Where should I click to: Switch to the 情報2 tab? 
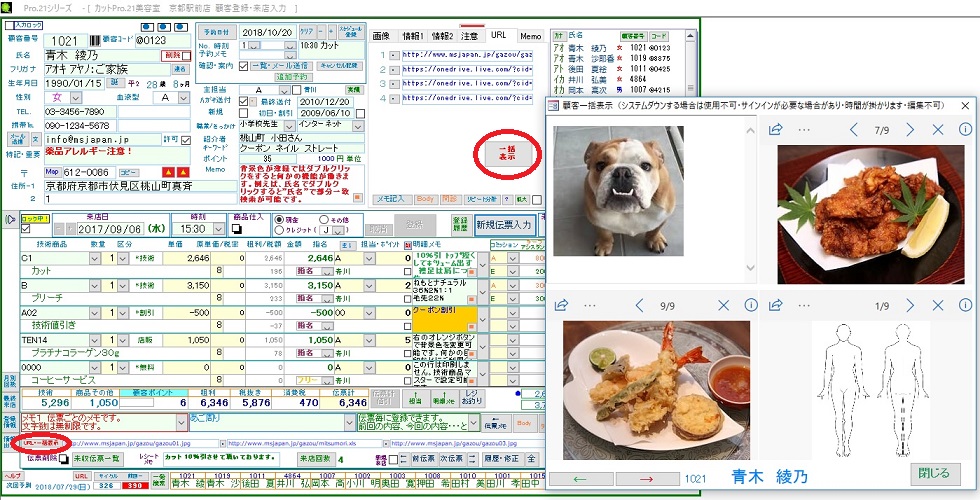tap(442, 36)
